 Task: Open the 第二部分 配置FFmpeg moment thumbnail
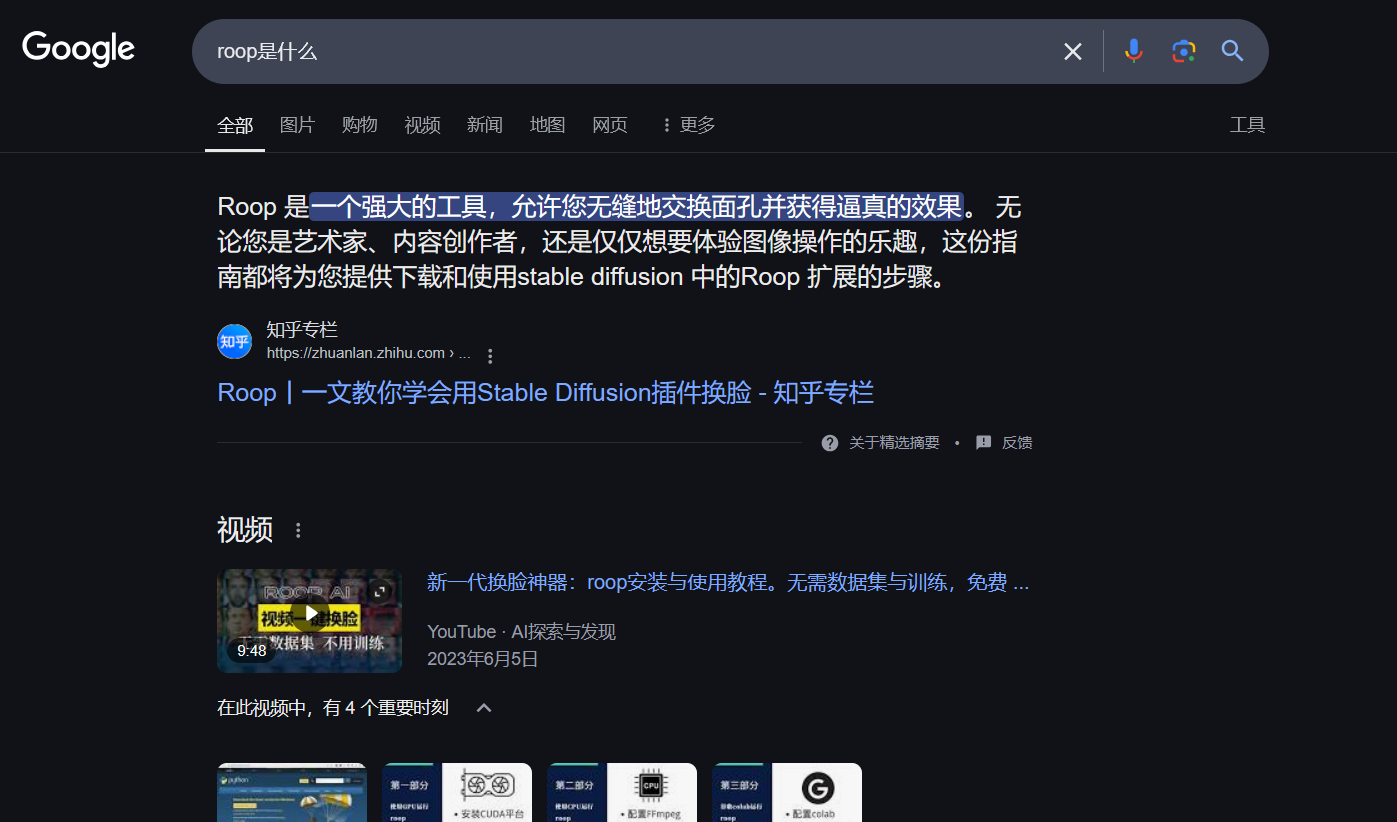coord(622,793)
